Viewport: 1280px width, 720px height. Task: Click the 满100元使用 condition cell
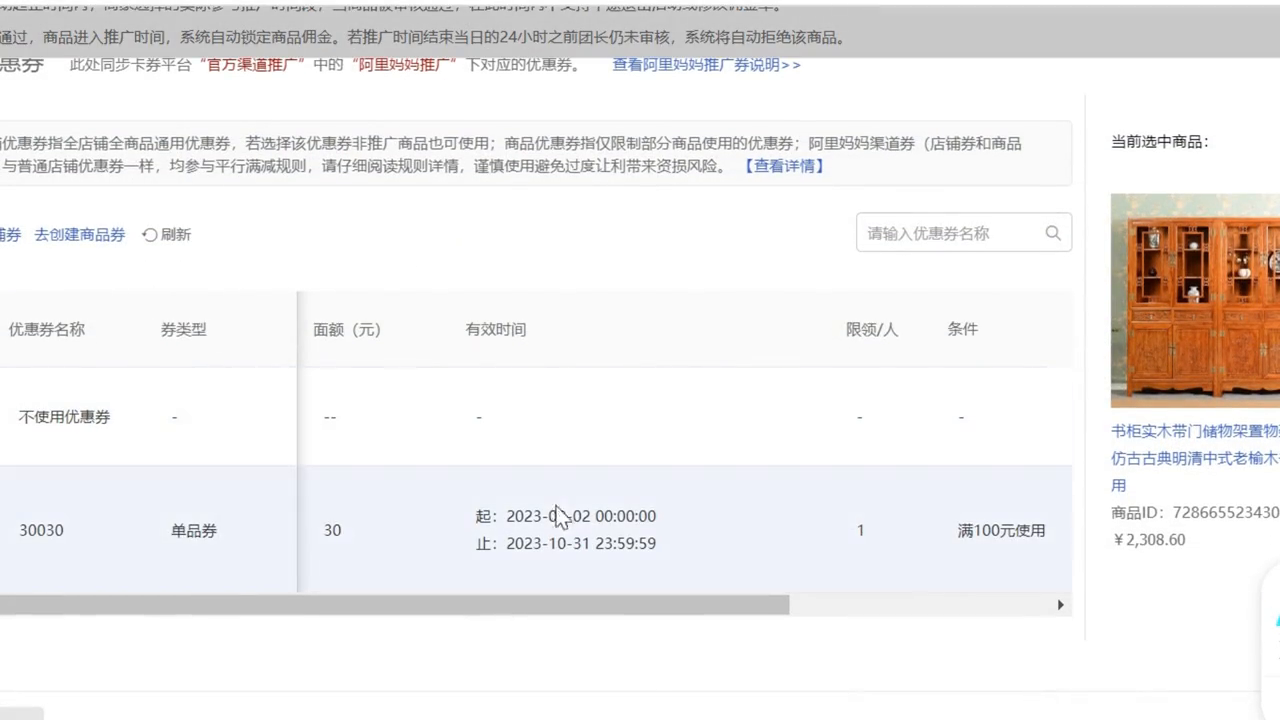(x=1001, y=531)
